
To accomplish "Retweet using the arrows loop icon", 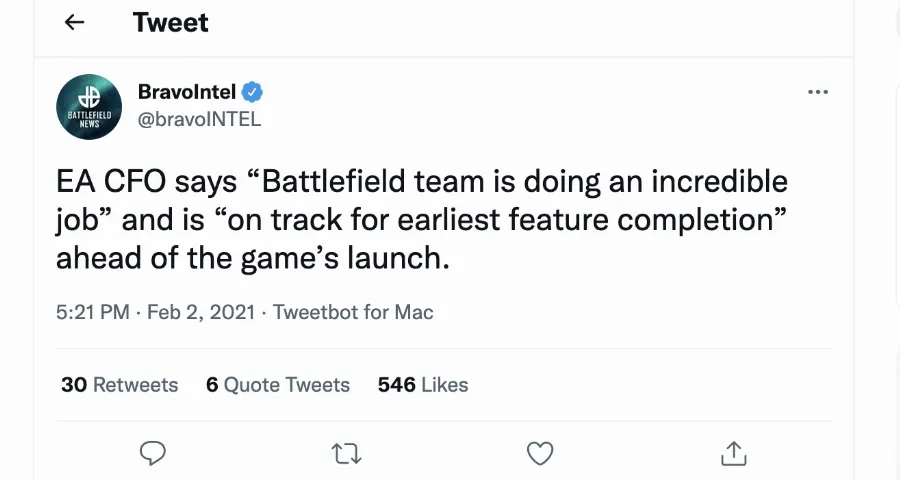I will (x=347, y=454).
